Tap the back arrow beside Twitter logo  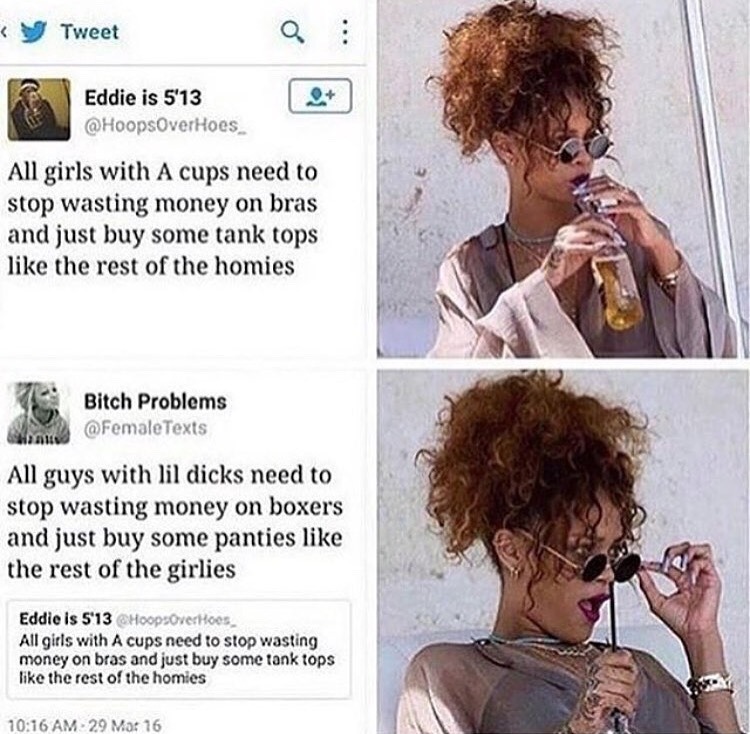point(4,33)
